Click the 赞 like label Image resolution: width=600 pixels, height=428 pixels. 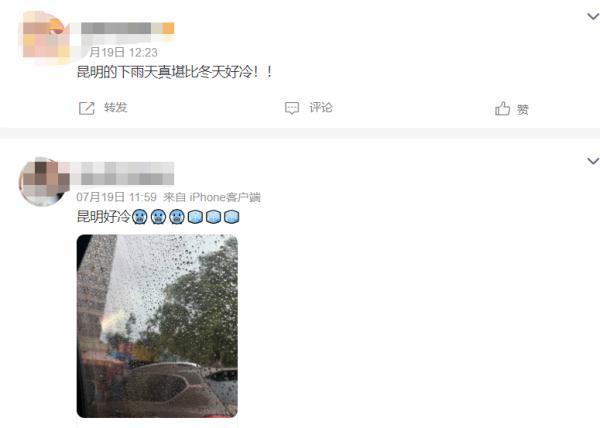point(523,110)
